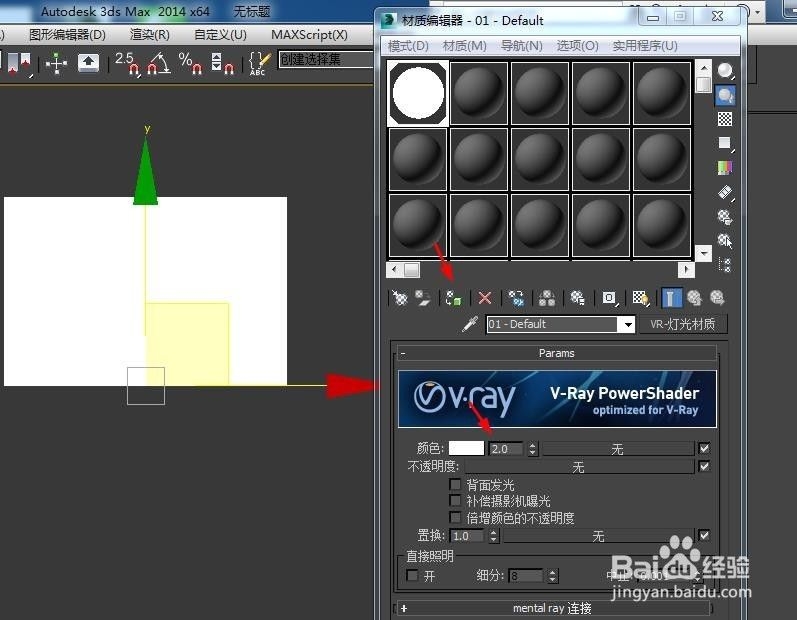Click color multiplier 2.0 input field
This screenshot has height=620, width=797.
coord(506,449)
